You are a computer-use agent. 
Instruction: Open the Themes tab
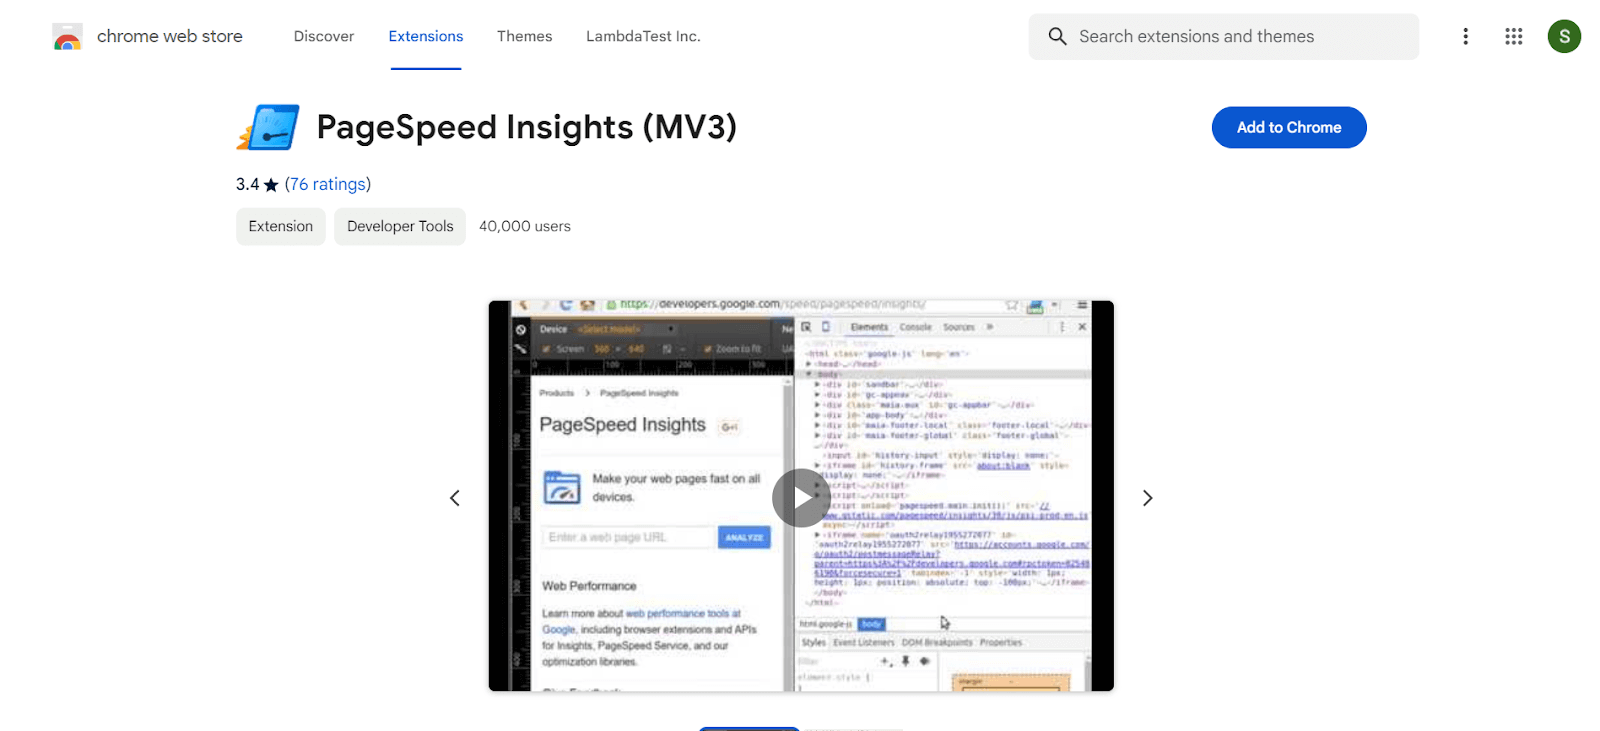(x=525, y=36)
